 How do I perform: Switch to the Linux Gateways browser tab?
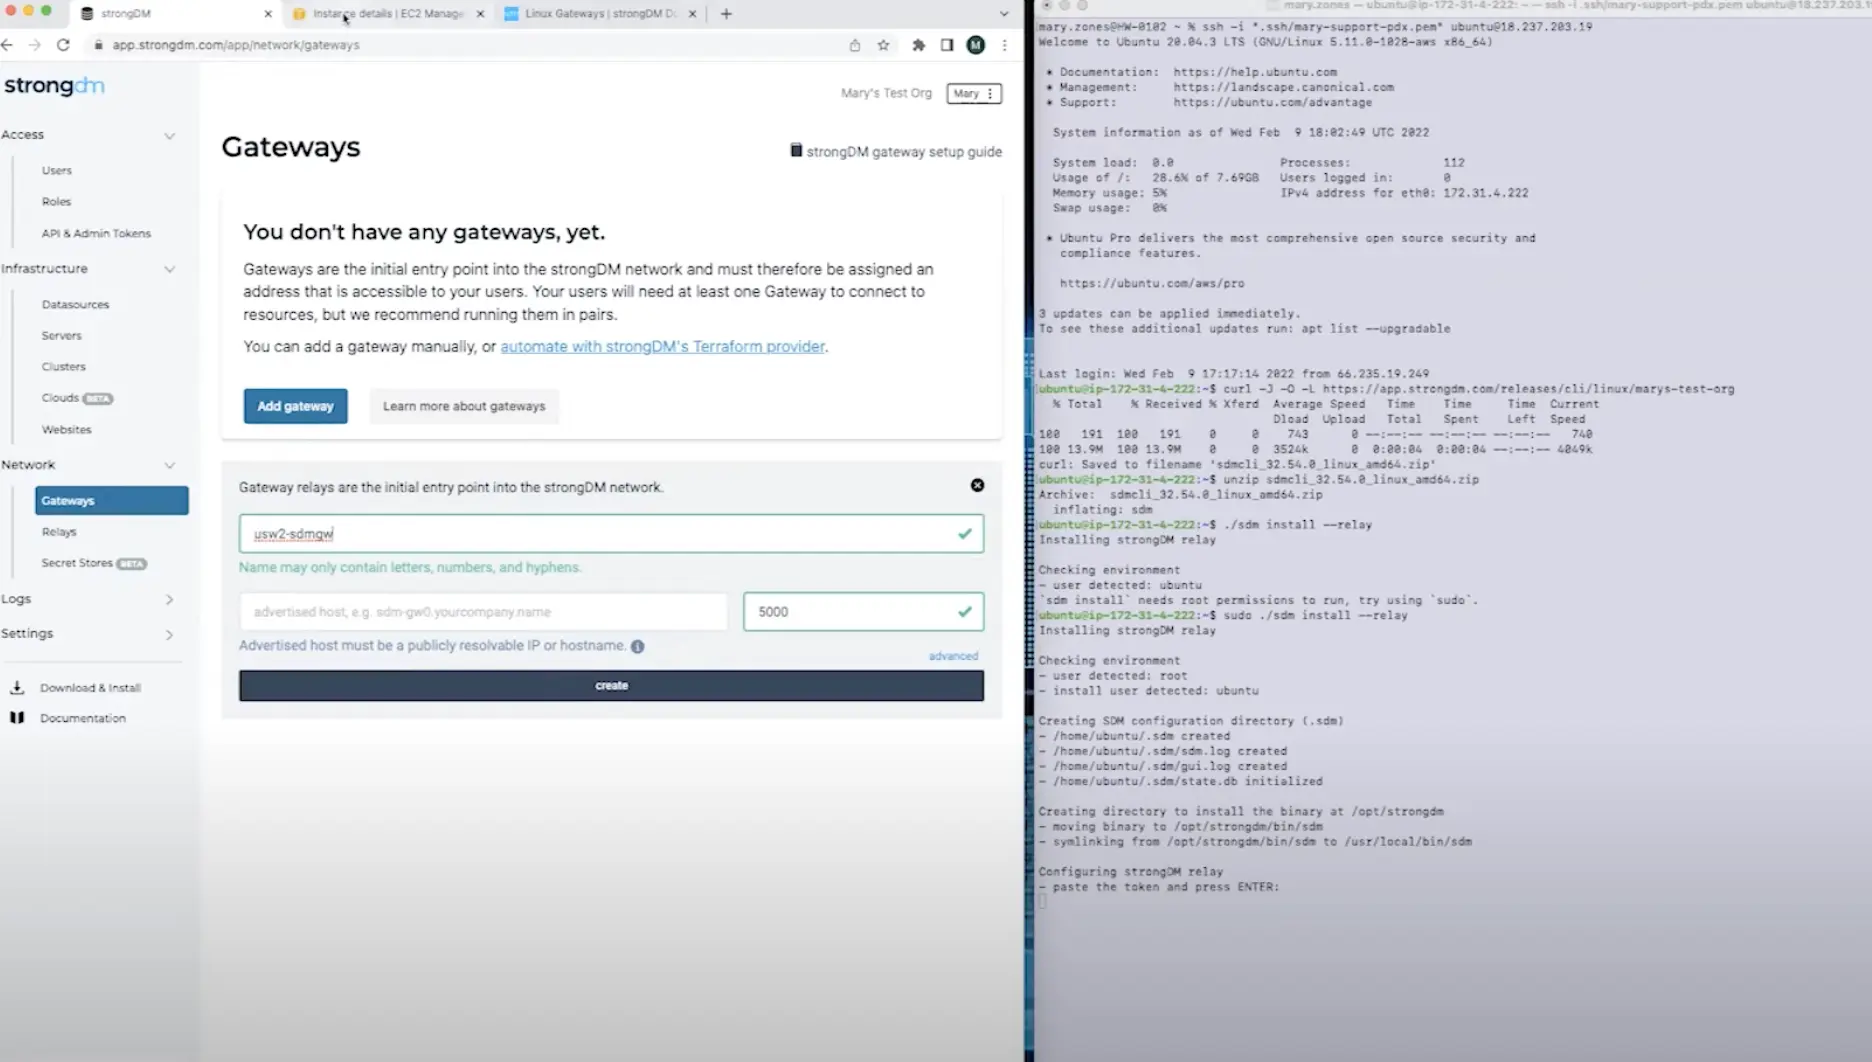(x=598, y=14)
